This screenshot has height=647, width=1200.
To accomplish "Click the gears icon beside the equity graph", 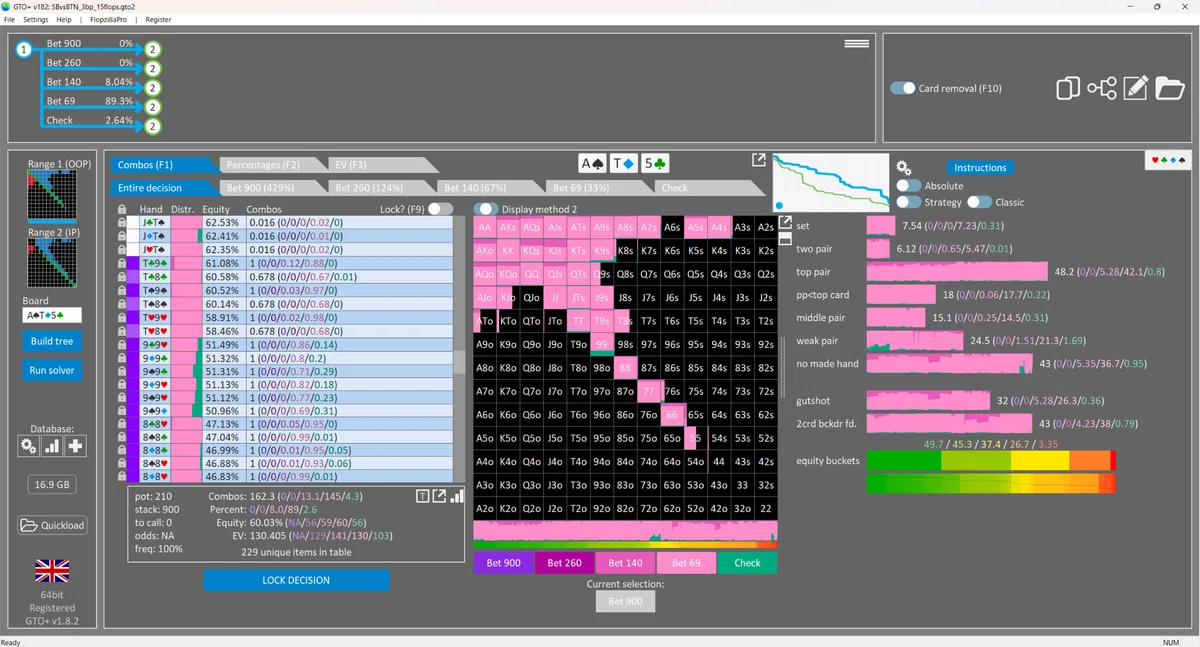I will [x=903, y=168].
